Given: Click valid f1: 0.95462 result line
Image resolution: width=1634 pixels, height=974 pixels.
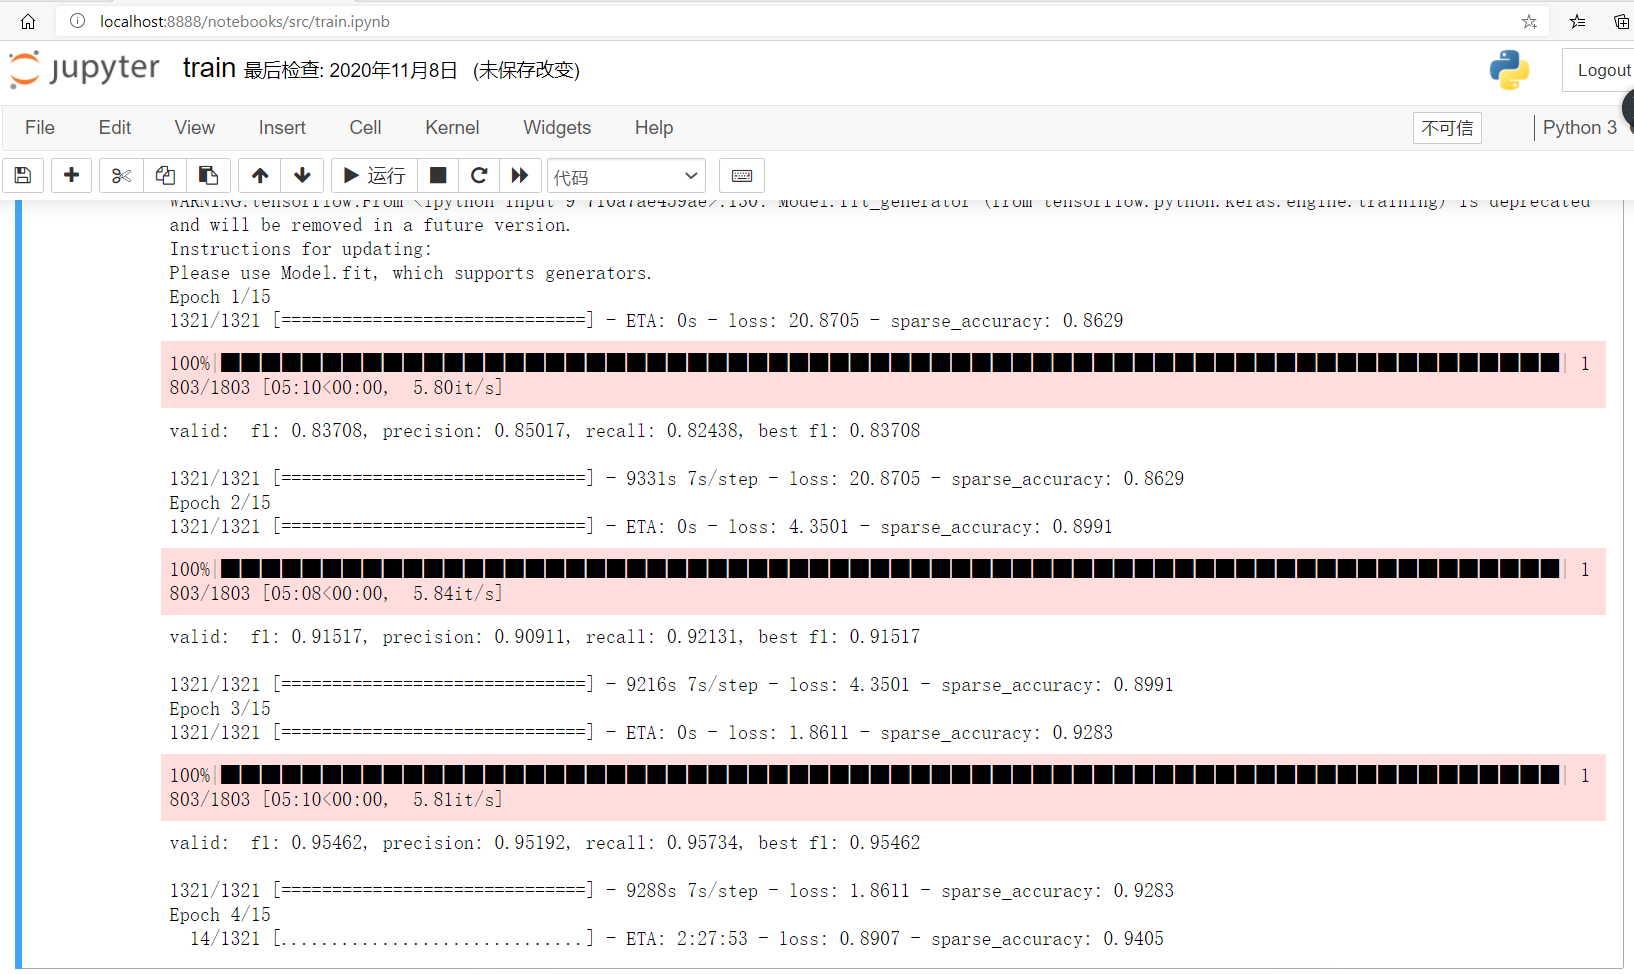Looking at the screenshot, I should [x=545, y=843].
